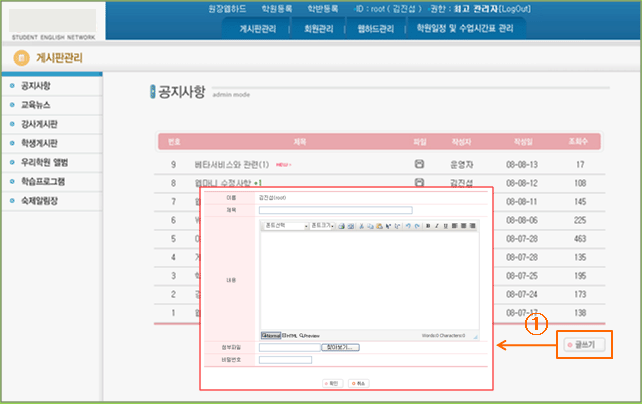
Task: Toggle italic formatting in the editor
Action: coord(437,226)
